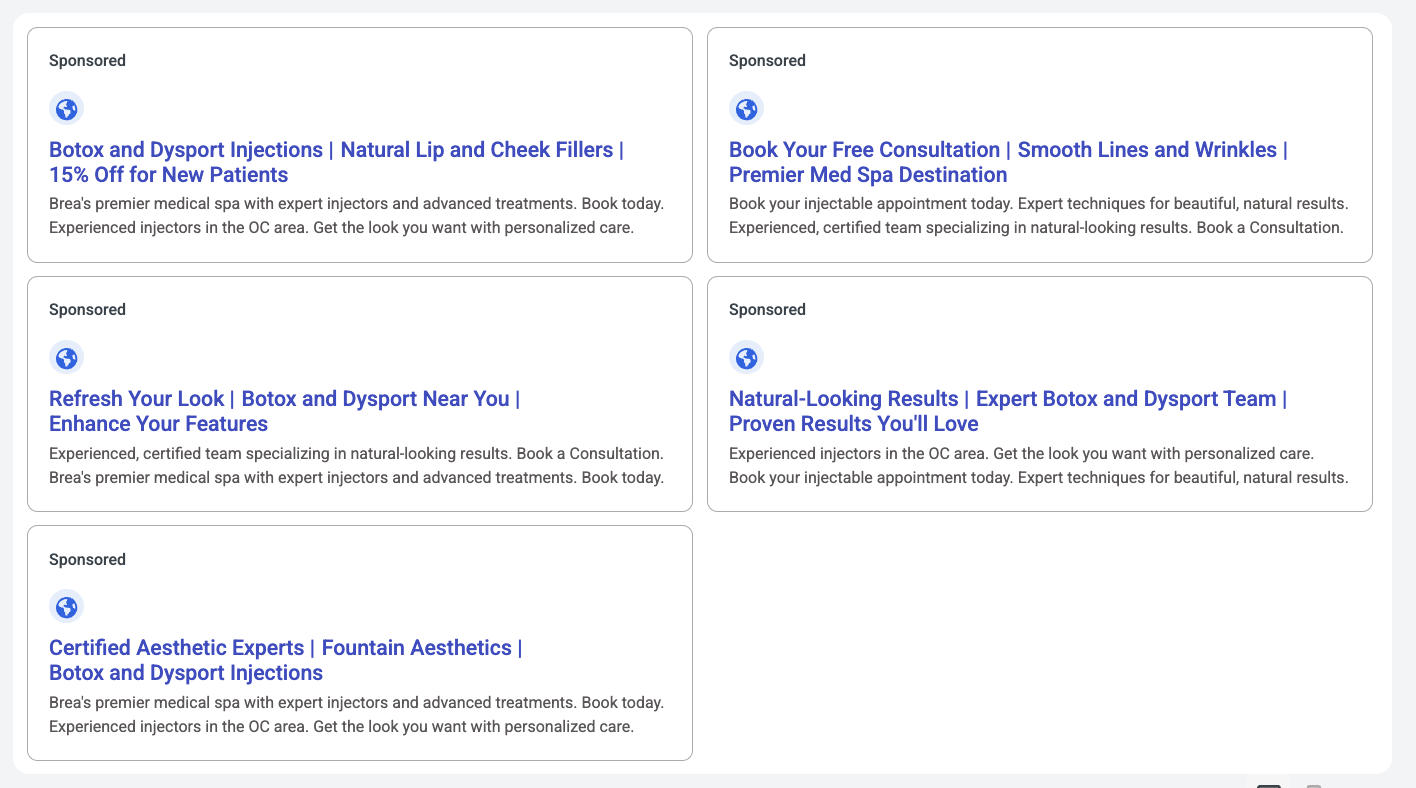Click the globe icon above Natural-Looking Results headline

coord(746,358)
